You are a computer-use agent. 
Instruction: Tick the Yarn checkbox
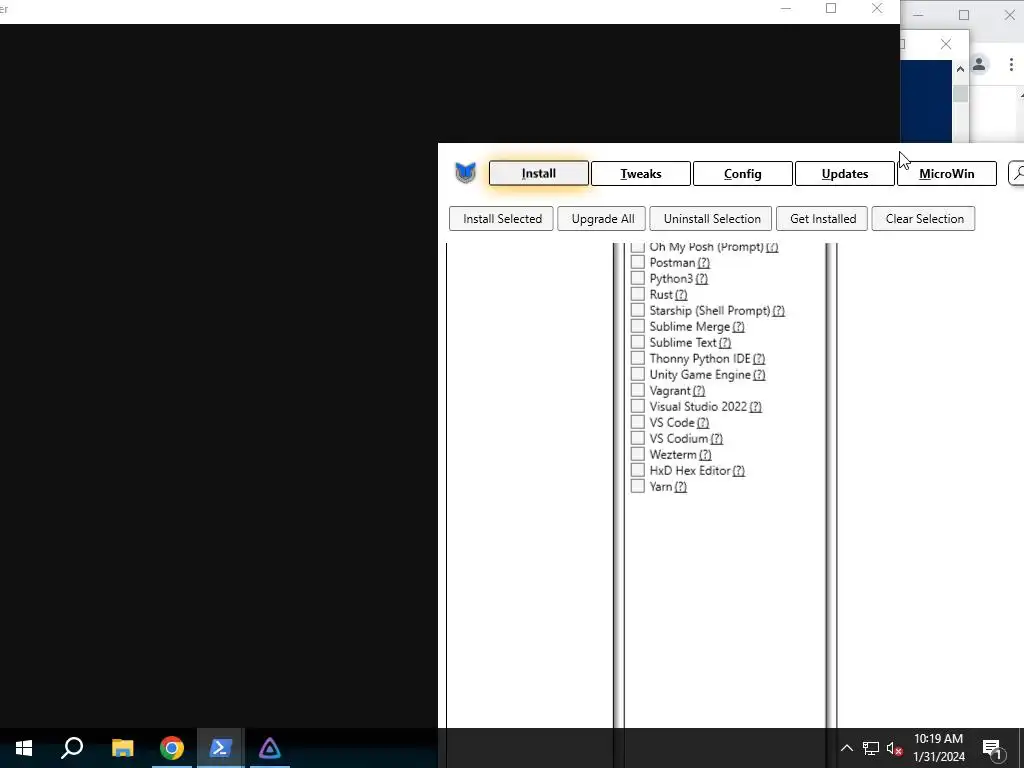coord(637,486)
